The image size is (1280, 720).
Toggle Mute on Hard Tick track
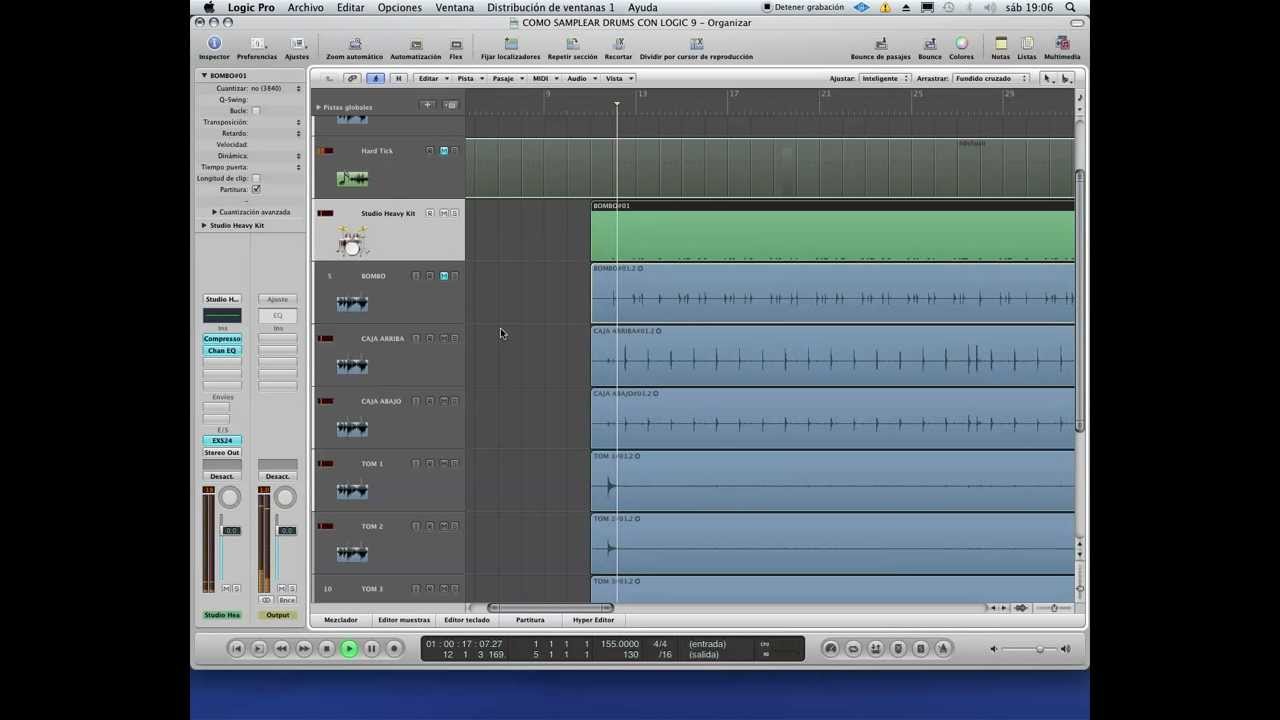[x=443, y=151]
